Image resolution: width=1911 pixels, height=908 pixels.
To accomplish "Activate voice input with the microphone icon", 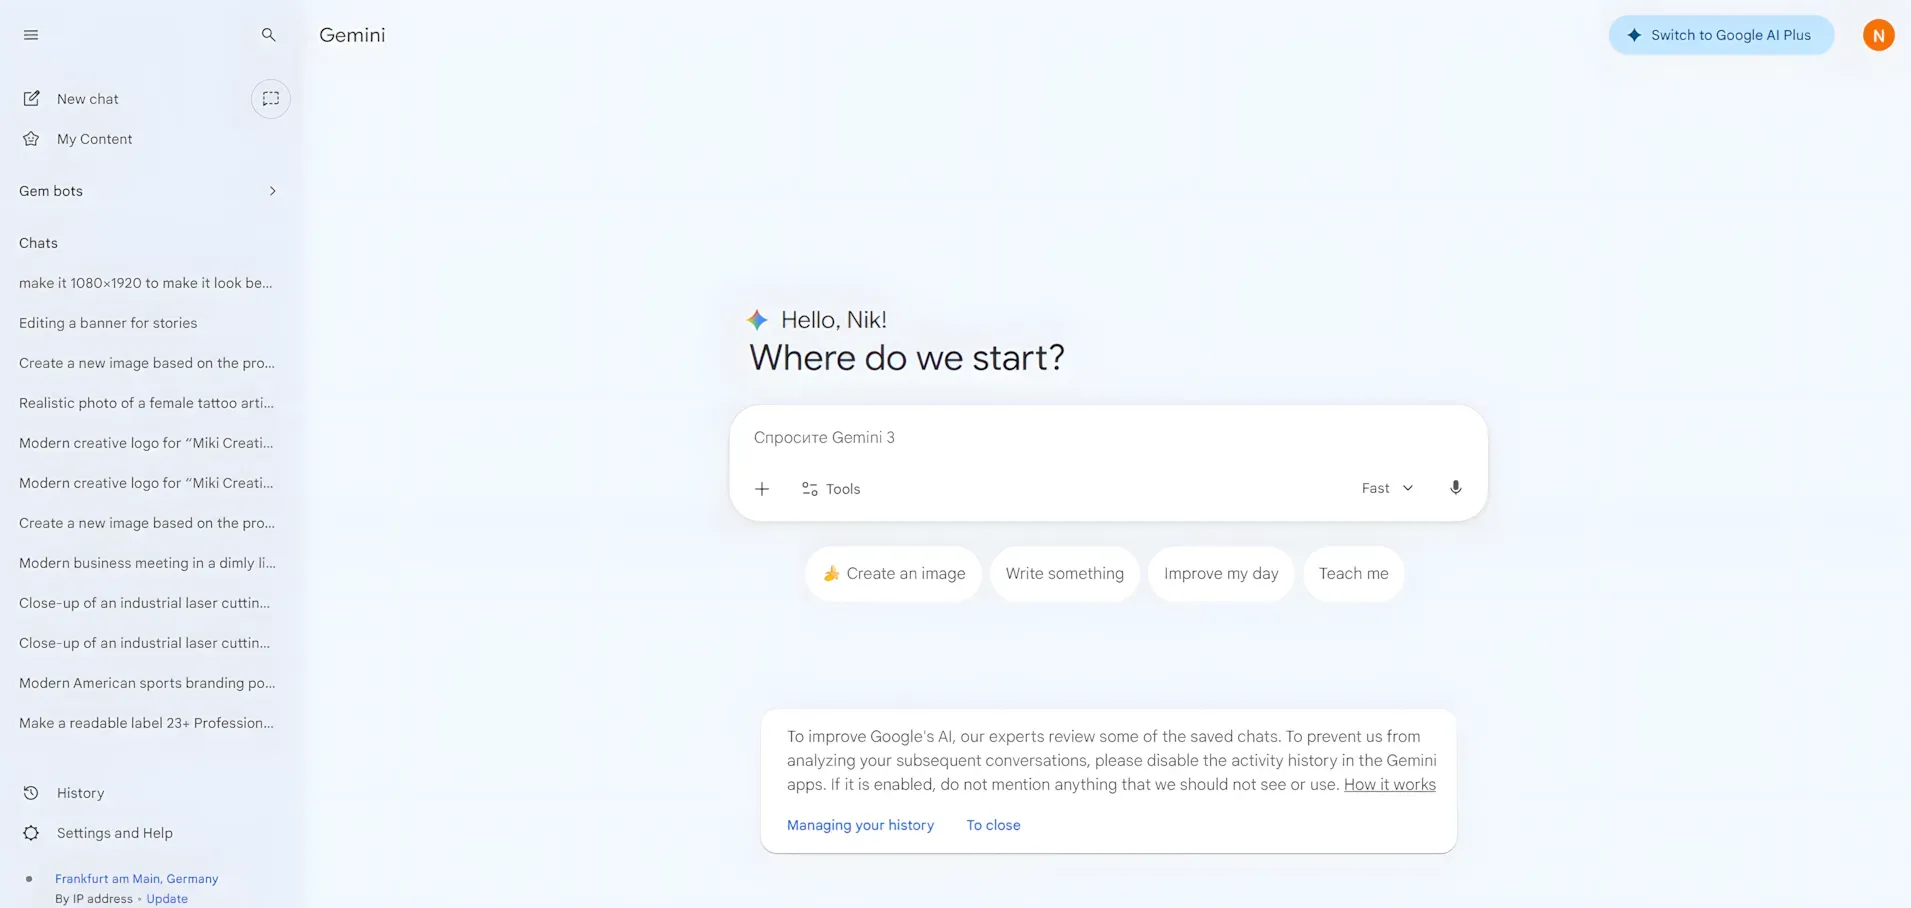I will point(1455,487).
